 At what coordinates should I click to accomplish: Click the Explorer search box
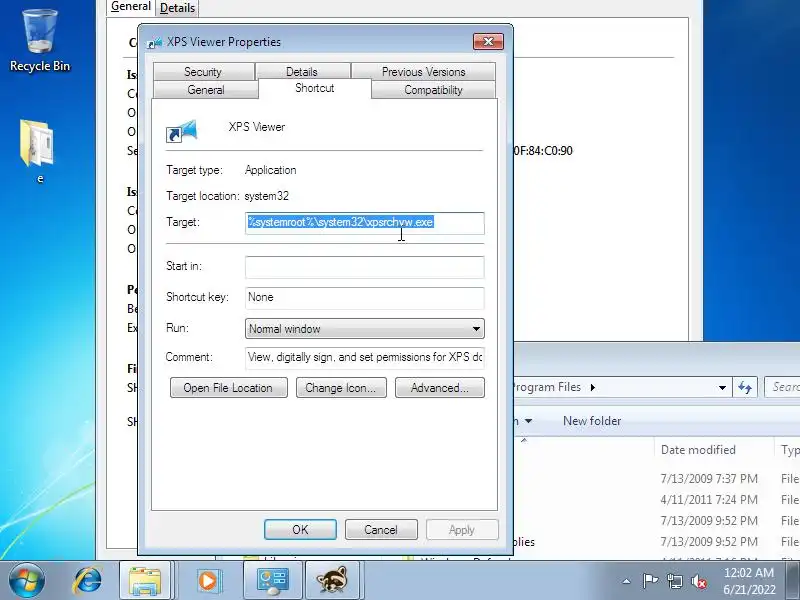(x=782, y=387)
